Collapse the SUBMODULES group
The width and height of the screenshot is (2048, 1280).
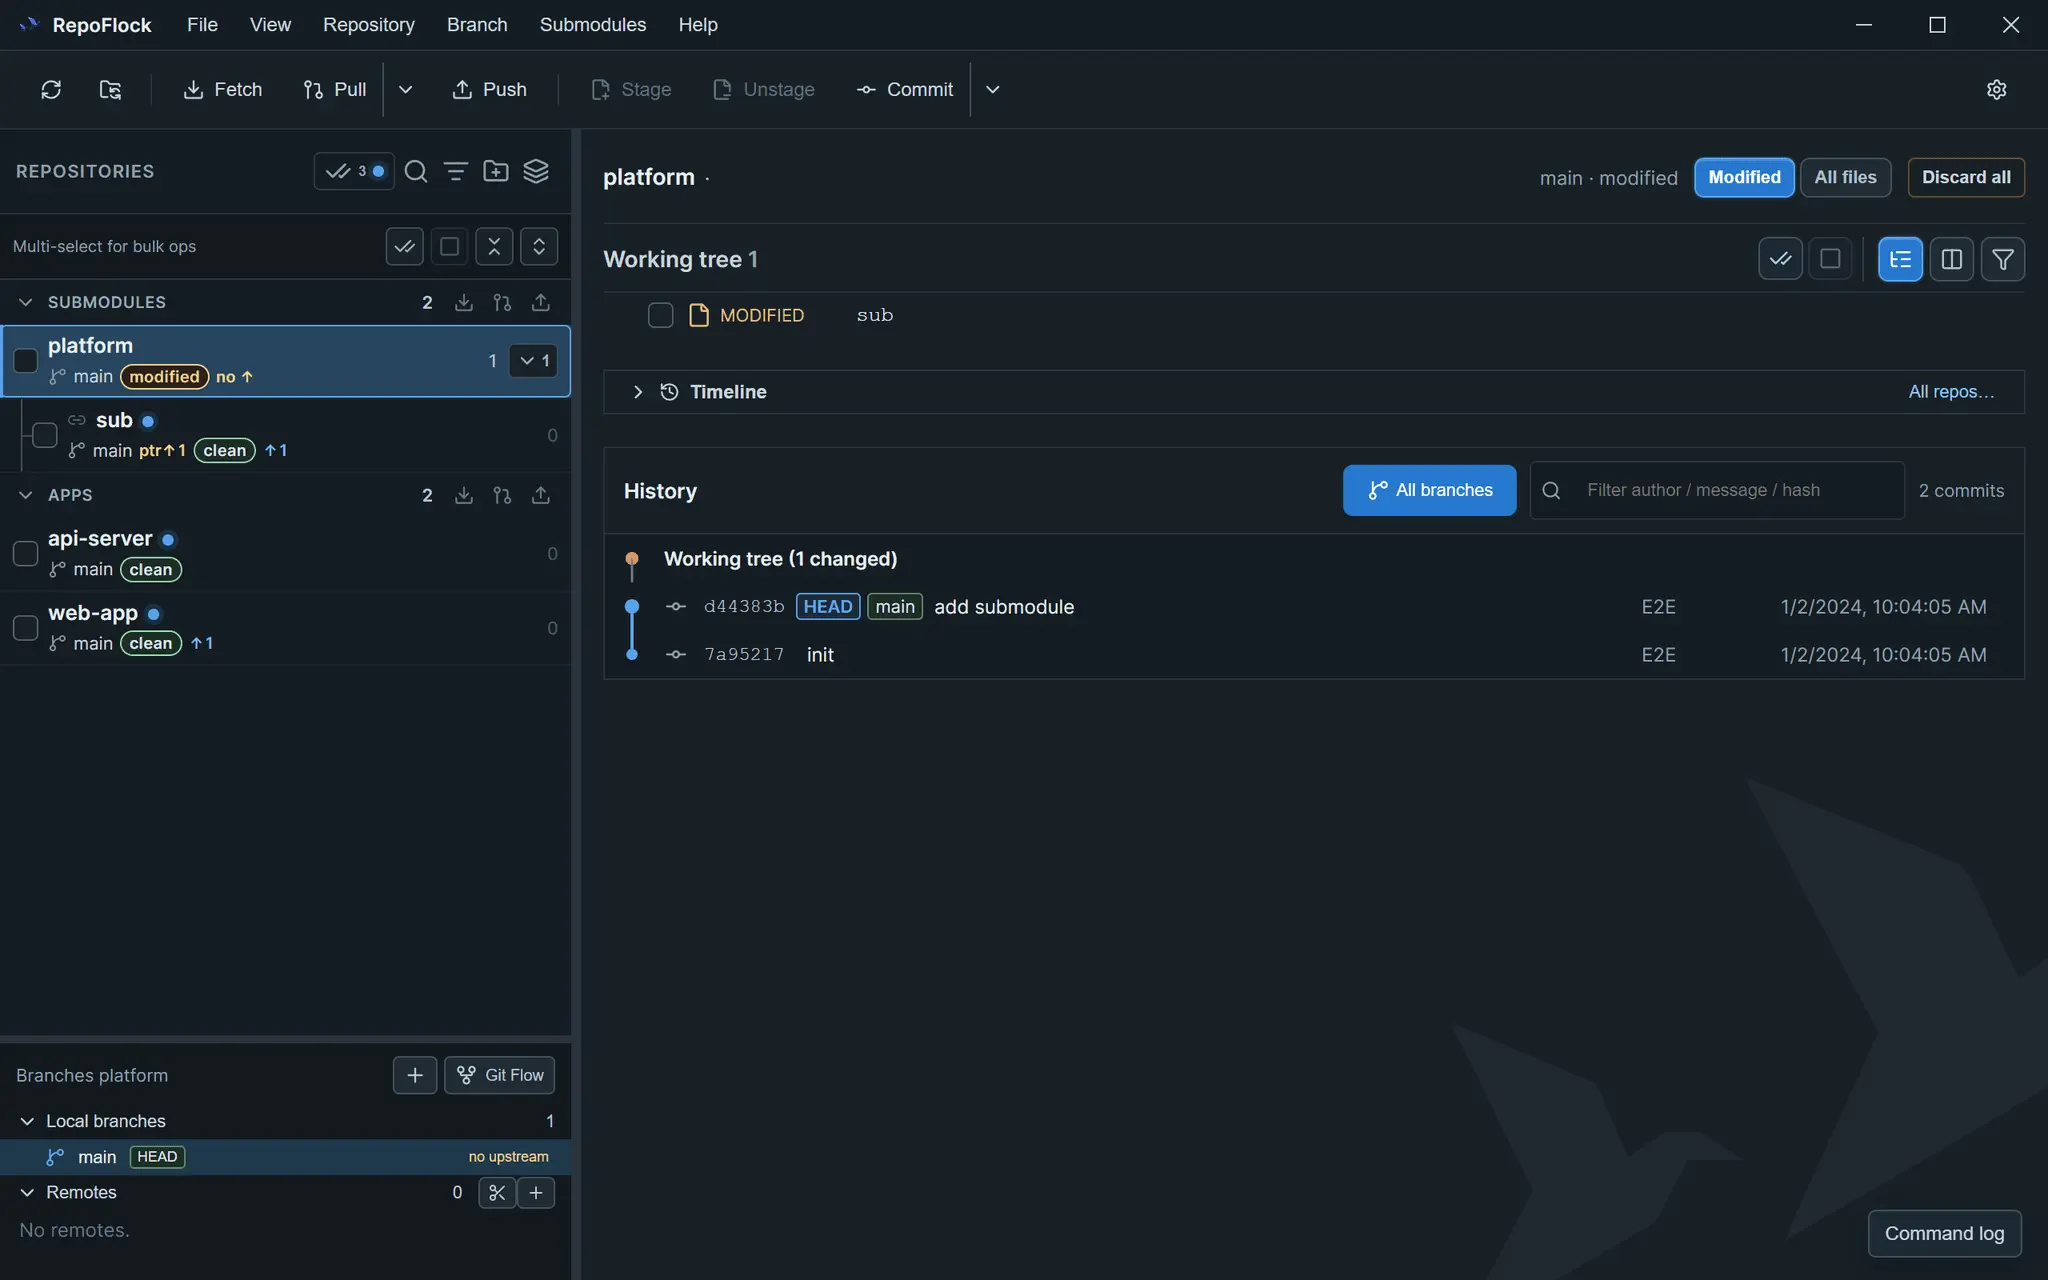point(26,302)
